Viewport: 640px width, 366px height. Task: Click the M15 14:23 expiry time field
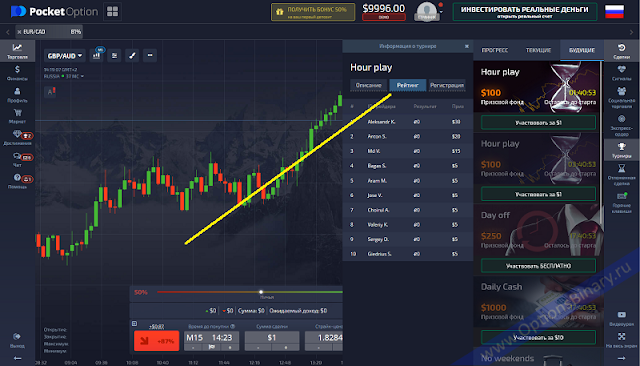(x=211, y=338)
